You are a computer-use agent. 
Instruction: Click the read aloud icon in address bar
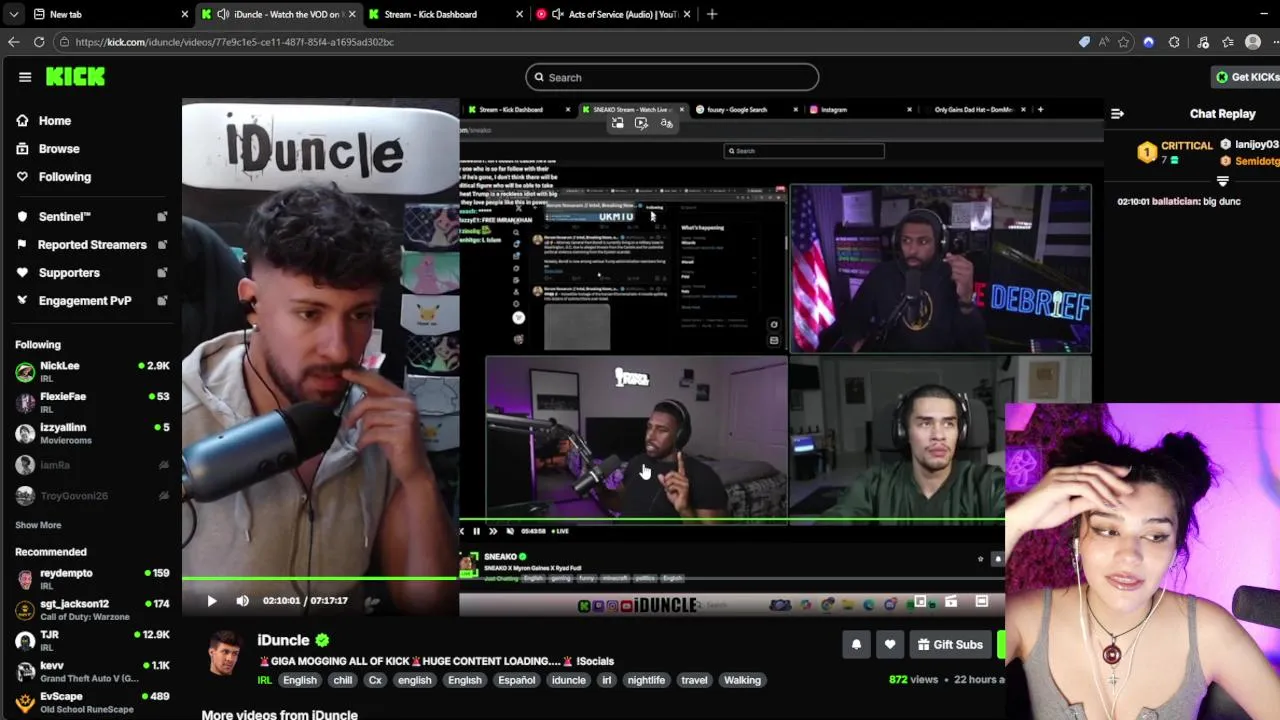pyautogui.click(x=1104, y=42)
